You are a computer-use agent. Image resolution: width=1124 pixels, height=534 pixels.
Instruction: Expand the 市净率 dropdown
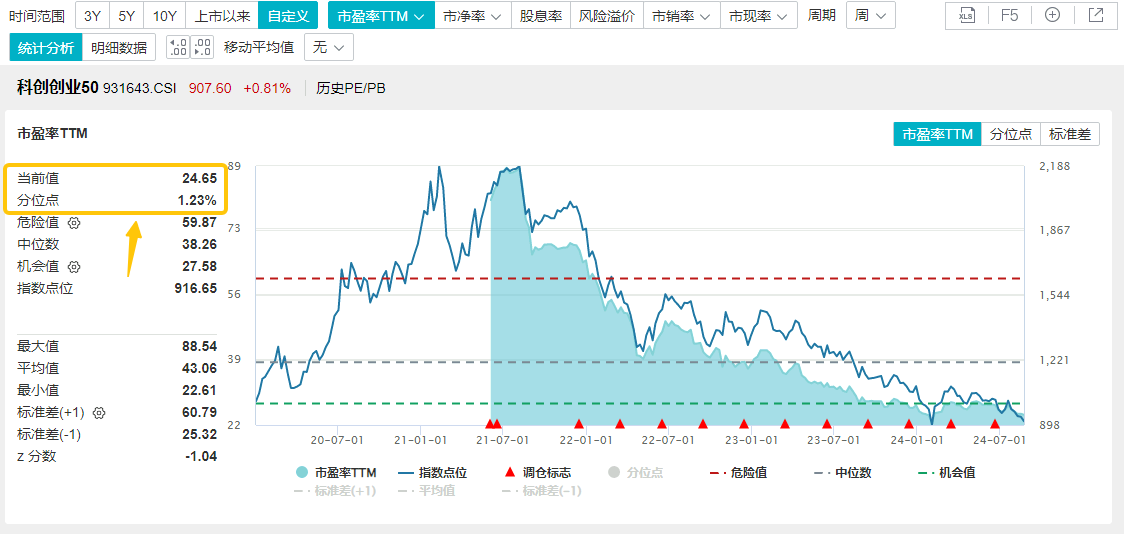472,15
